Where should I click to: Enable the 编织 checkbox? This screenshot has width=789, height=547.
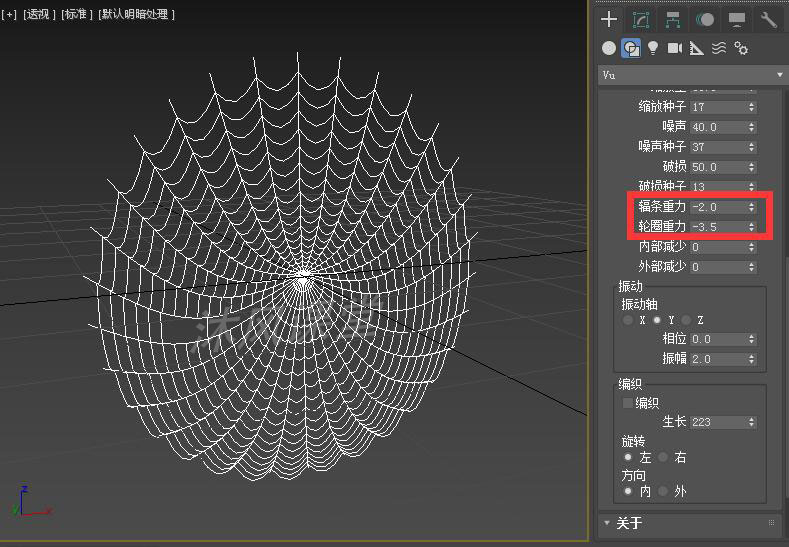[x=628, y=403]
